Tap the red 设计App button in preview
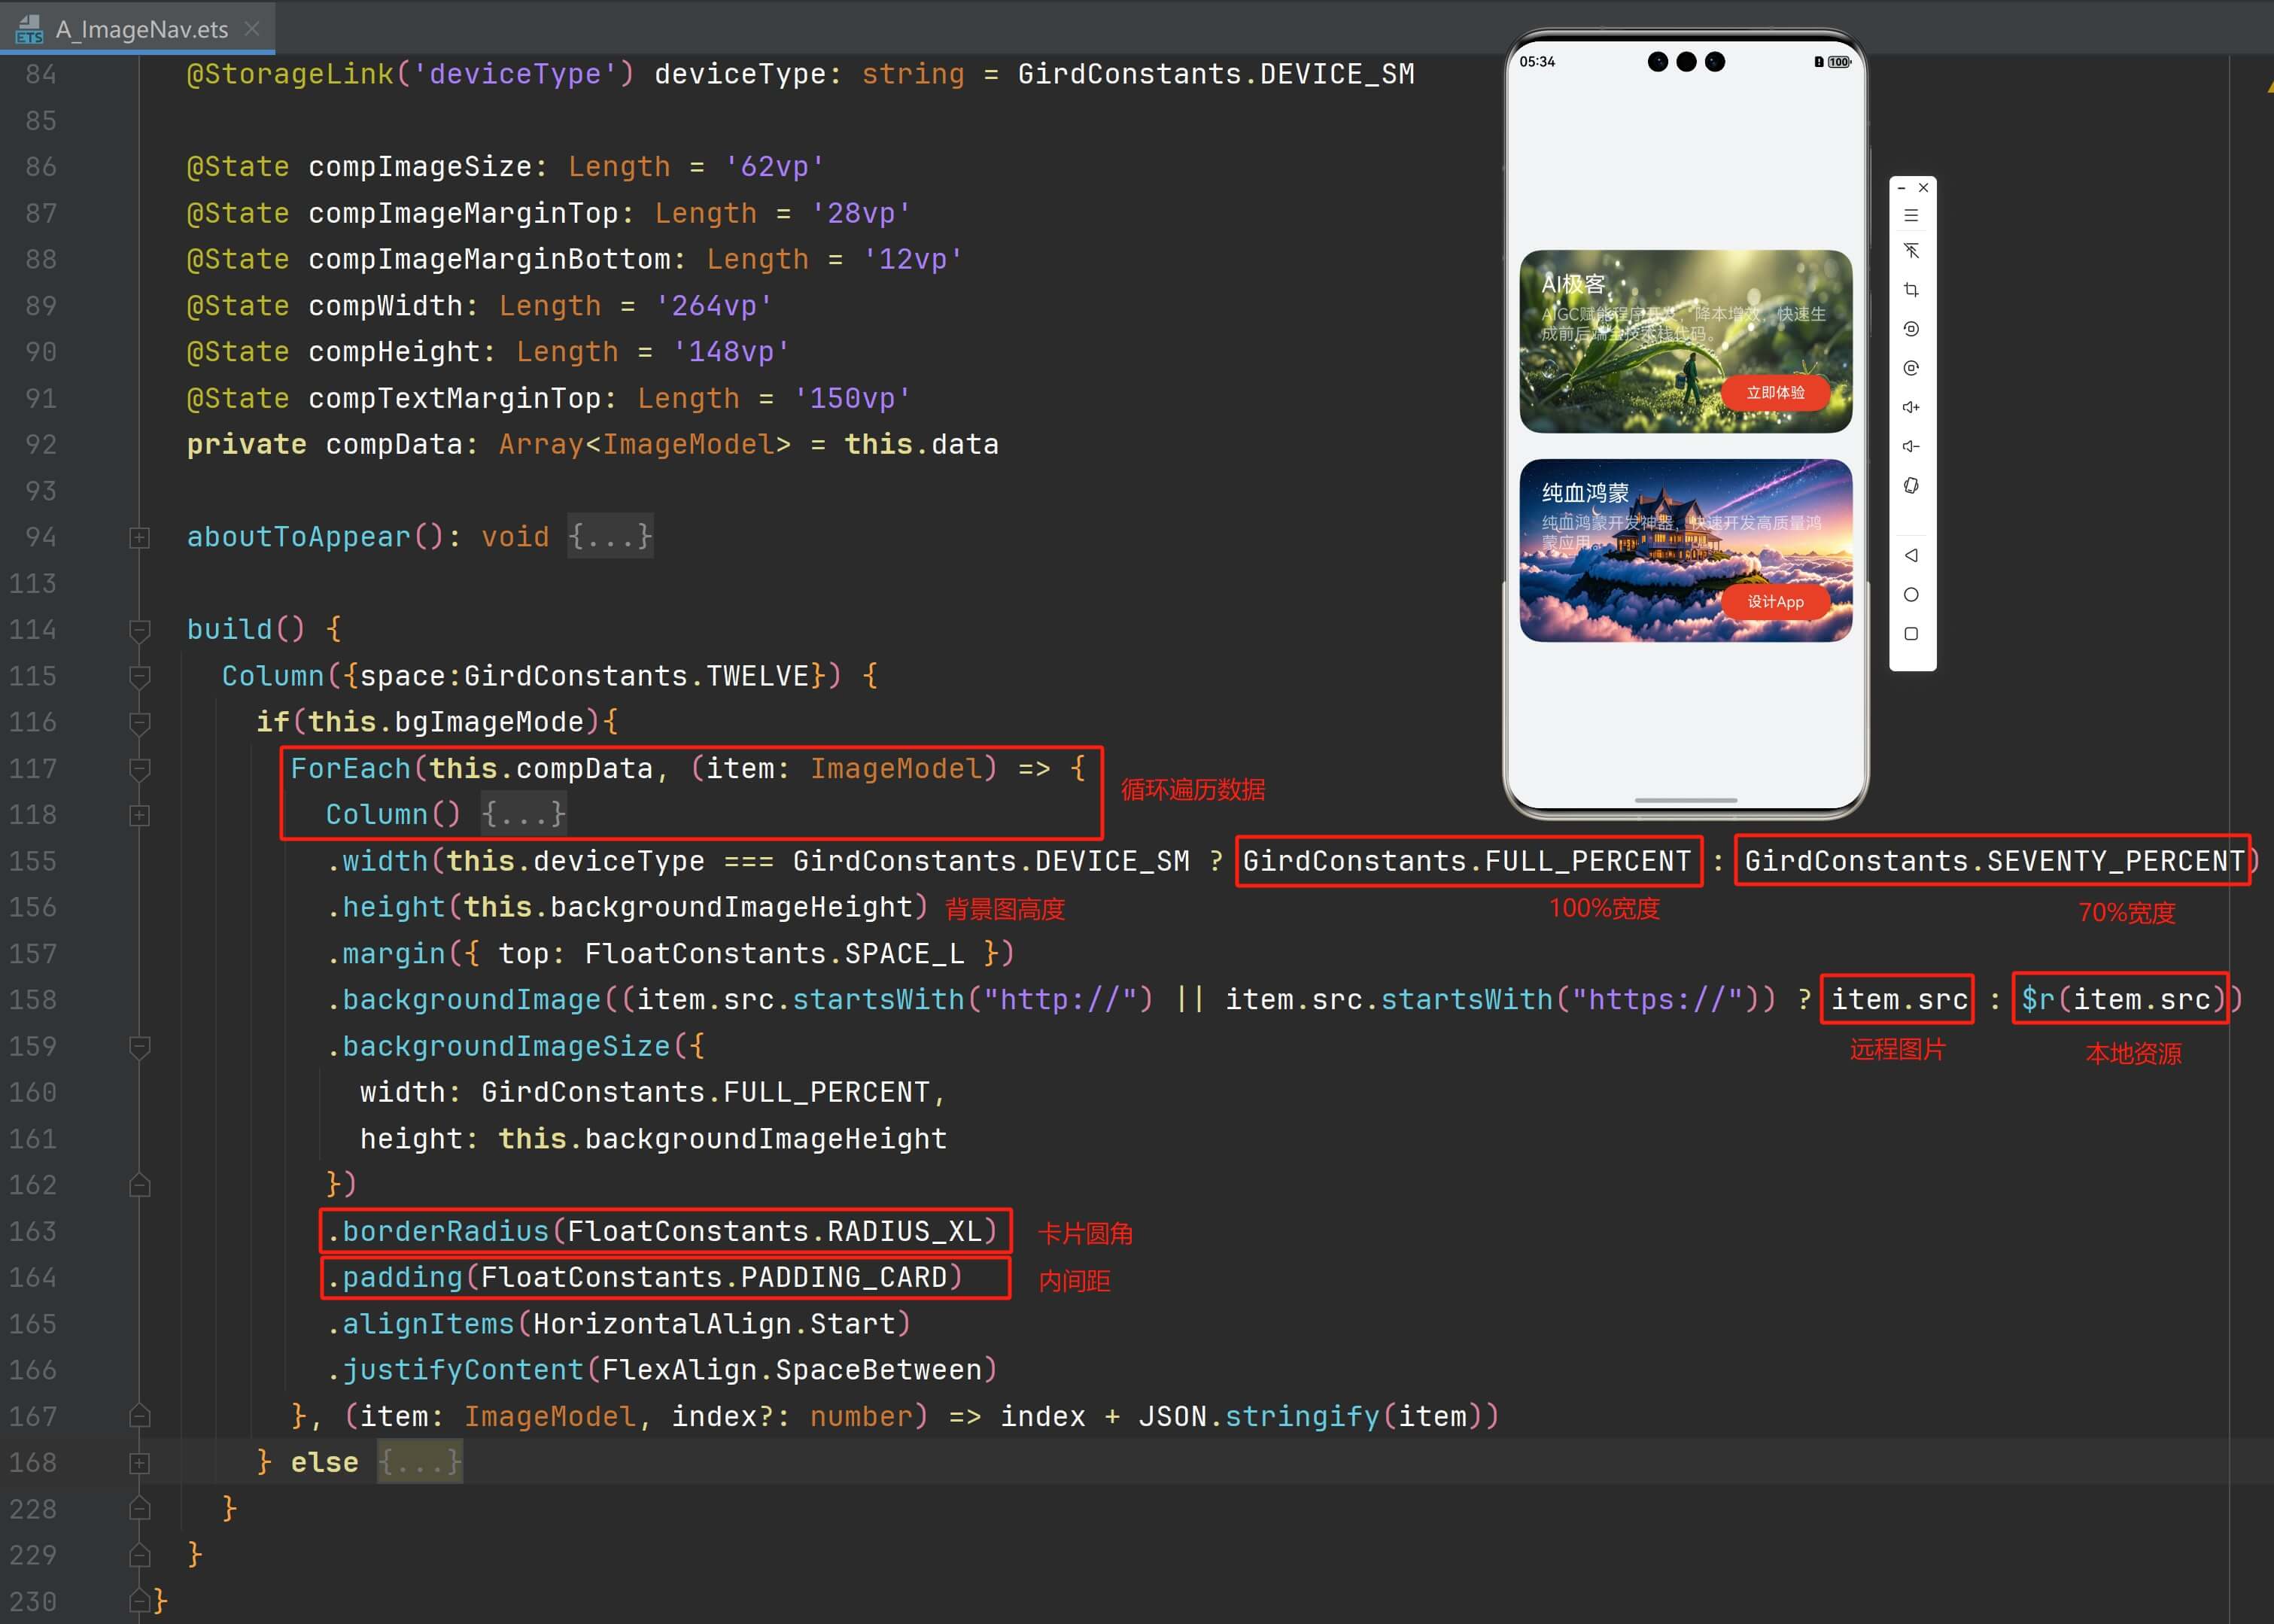The height and width of the screenshot is (1624, 2274). (1775, 602)
